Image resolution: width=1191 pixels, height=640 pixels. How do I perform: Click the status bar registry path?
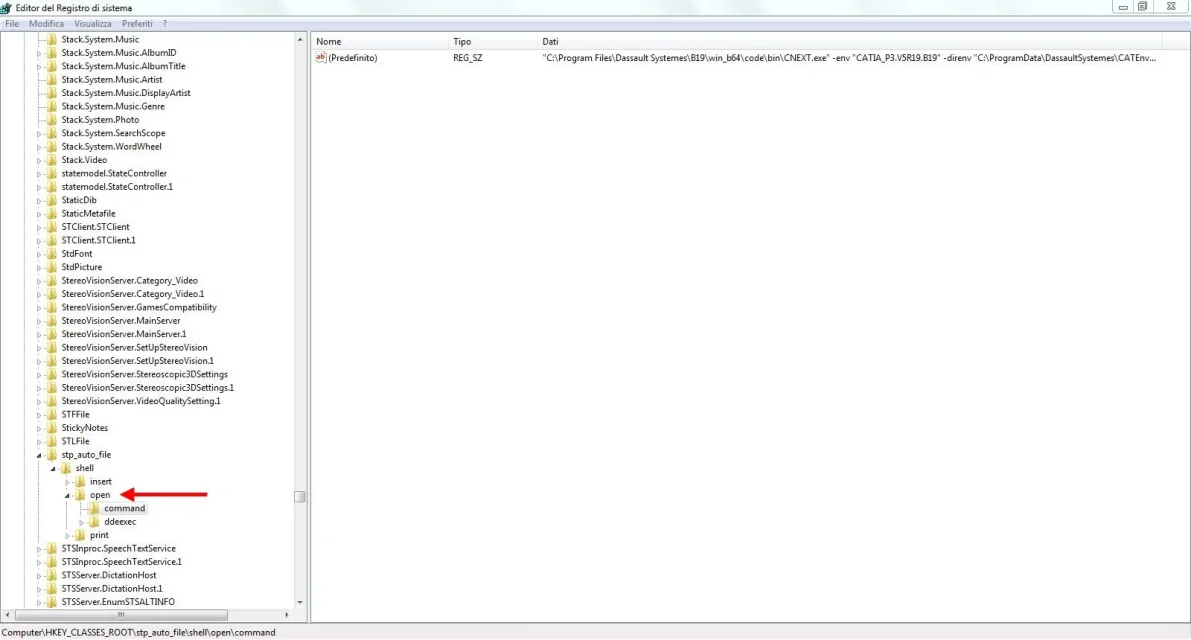tap(138, 632)
